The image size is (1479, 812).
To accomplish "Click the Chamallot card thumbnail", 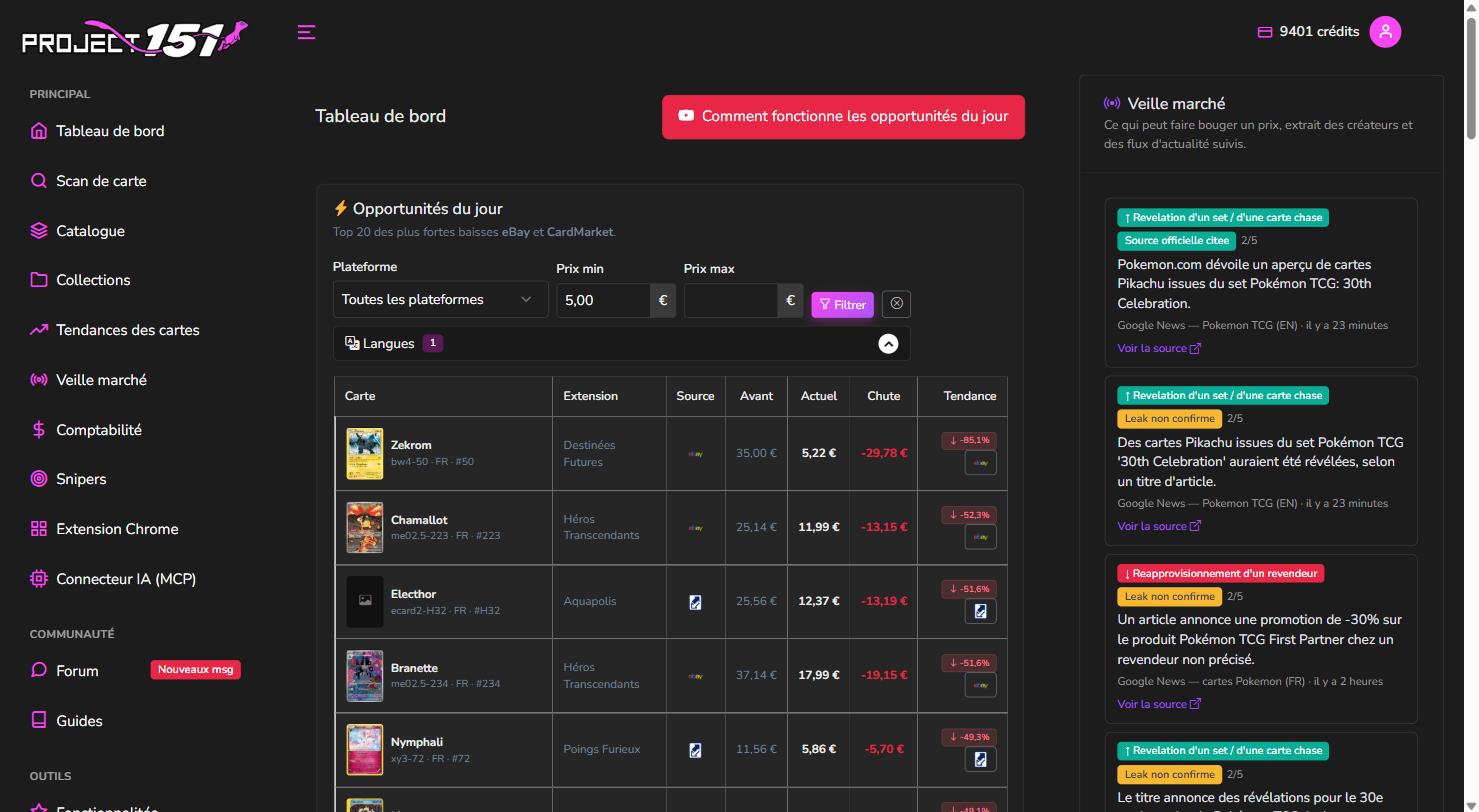I will pos(364,528).
